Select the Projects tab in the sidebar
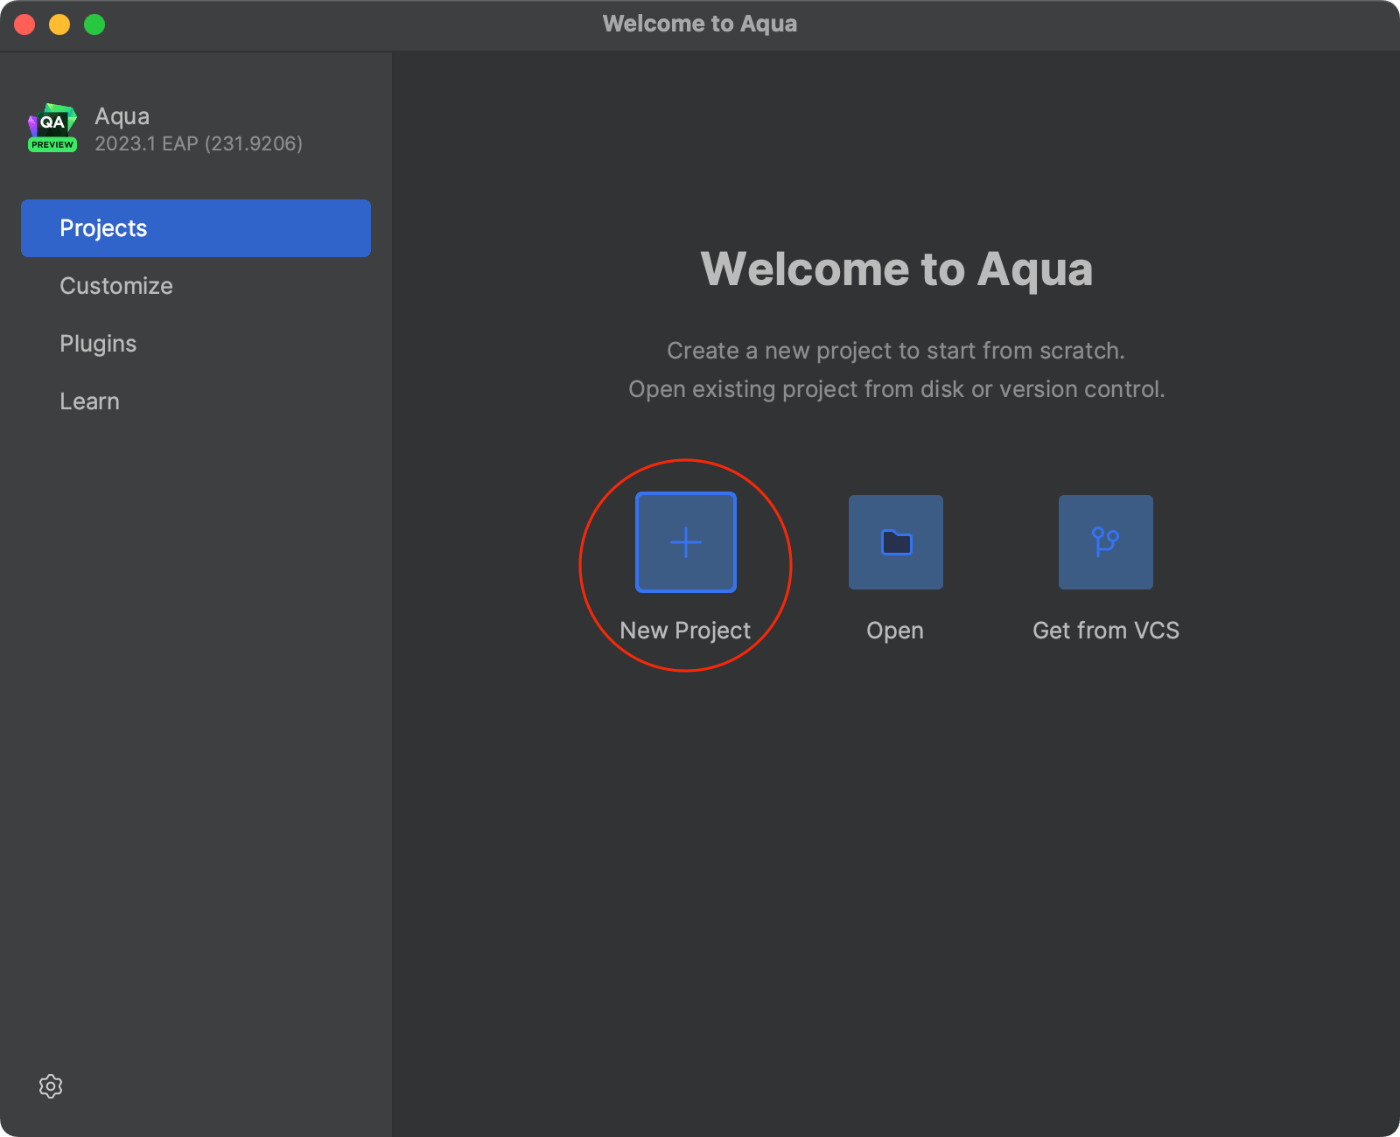This screenshot has width=1400, height=1137. click(196, 228)
